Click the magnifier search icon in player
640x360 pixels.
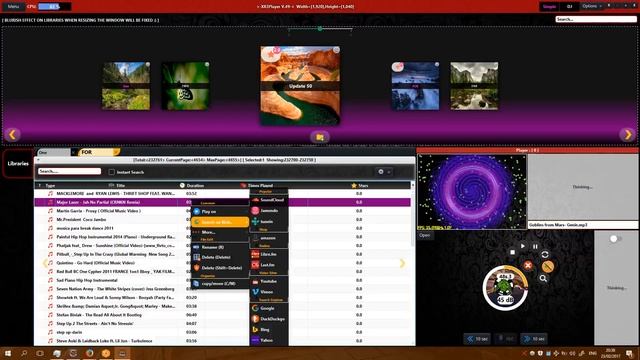(x=543, y=278)
